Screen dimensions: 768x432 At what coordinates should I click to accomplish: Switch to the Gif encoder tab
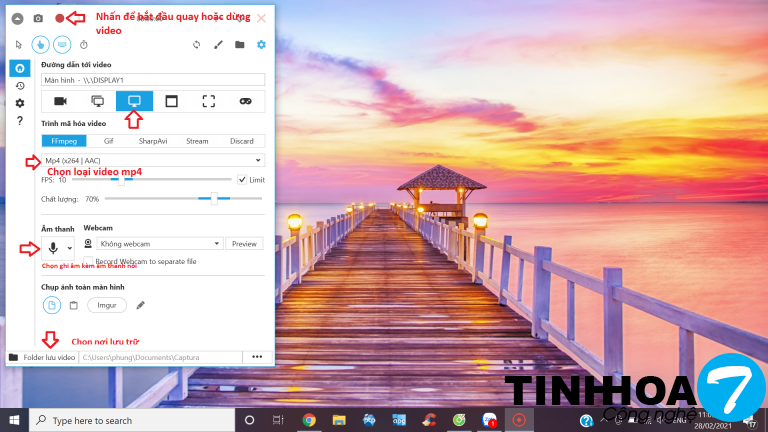tap(108, 141)
